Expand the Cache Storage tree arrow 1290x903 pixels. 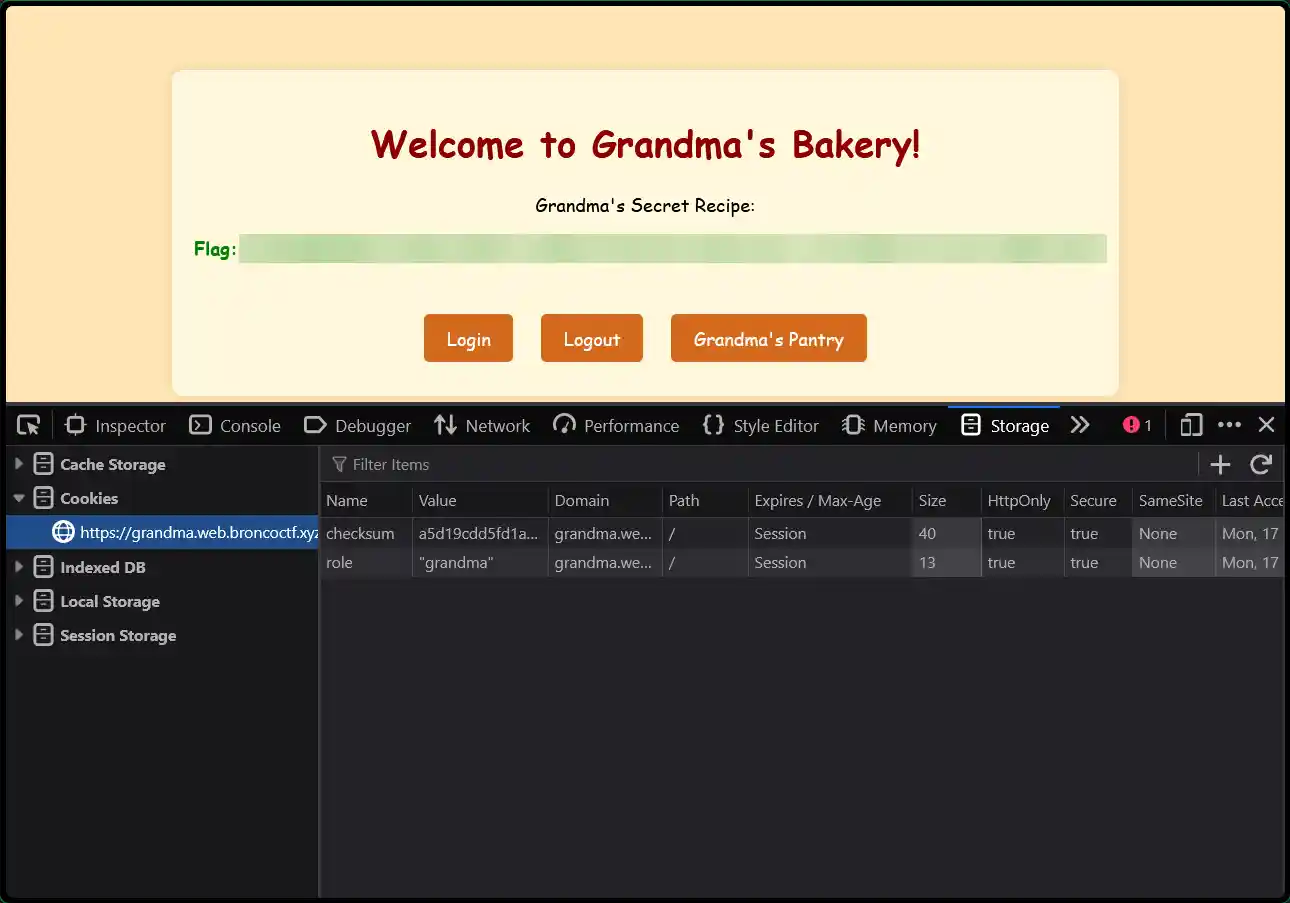(18, 464)
